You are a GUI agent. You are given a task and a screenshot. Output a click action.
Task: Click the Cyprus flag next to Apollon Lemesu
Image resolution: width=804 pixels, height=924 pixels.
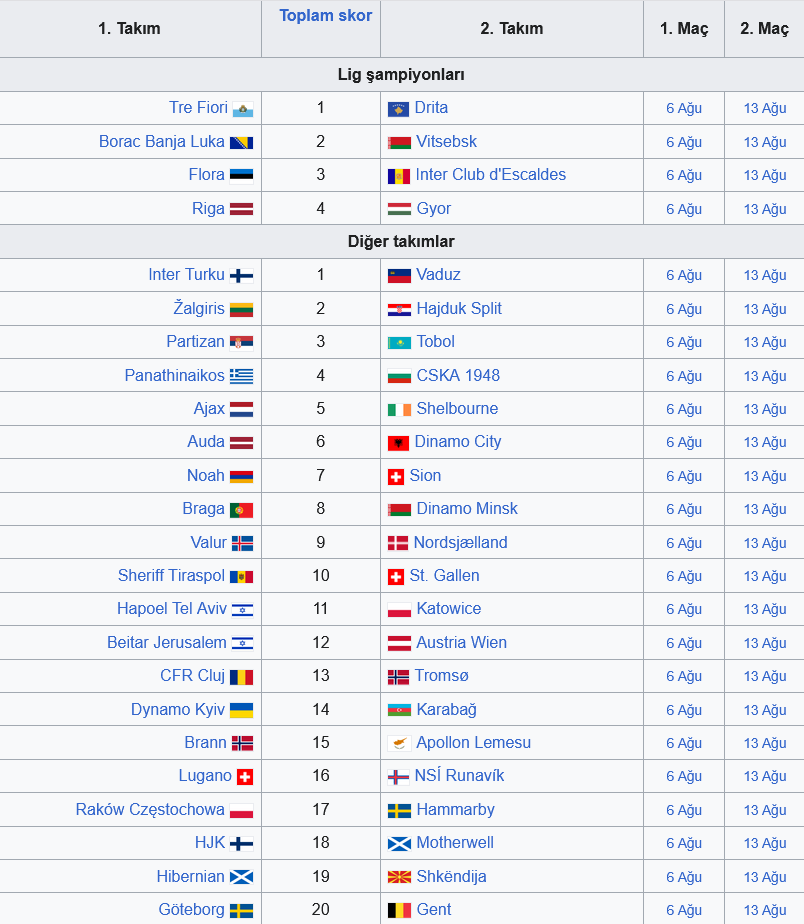pyautogui.click(x=399, y=743)
